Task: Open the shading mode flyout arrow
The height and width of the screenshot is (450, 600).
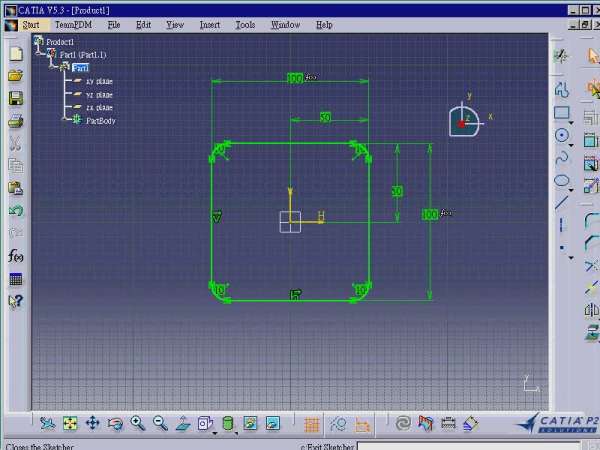Action: 236,433
